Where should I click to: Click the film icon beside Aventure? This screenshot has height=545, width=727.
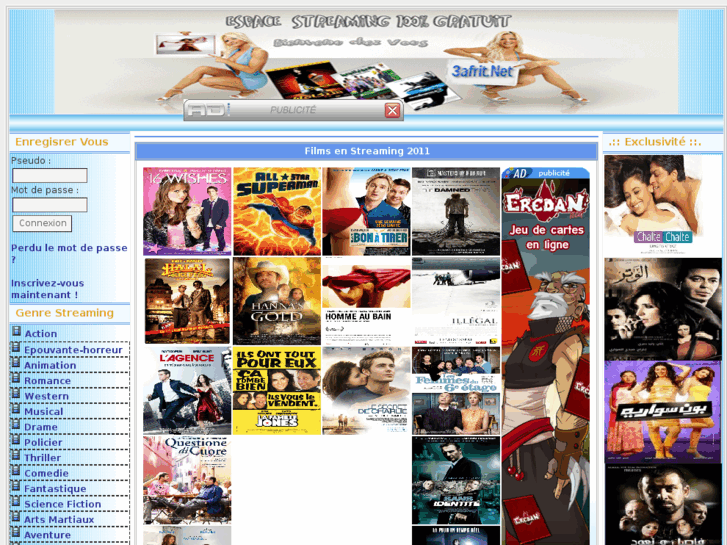(x=16, y=532)
